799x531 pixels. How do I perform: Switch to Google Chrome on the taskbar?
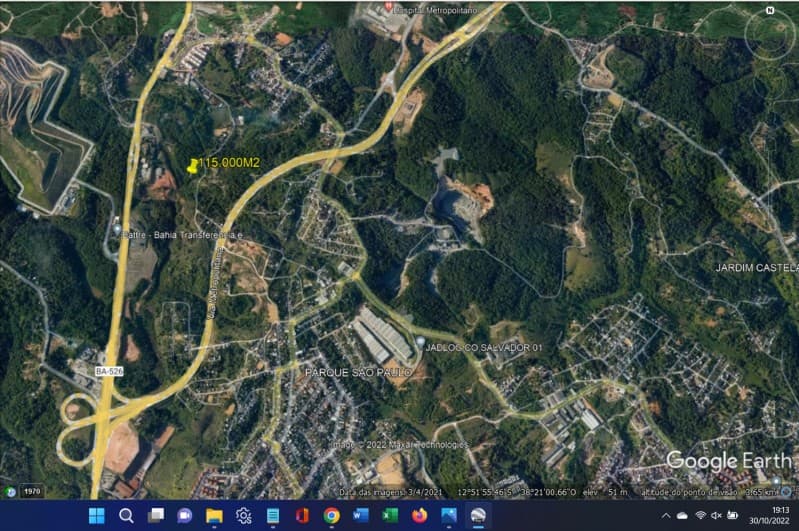point(331,516)
